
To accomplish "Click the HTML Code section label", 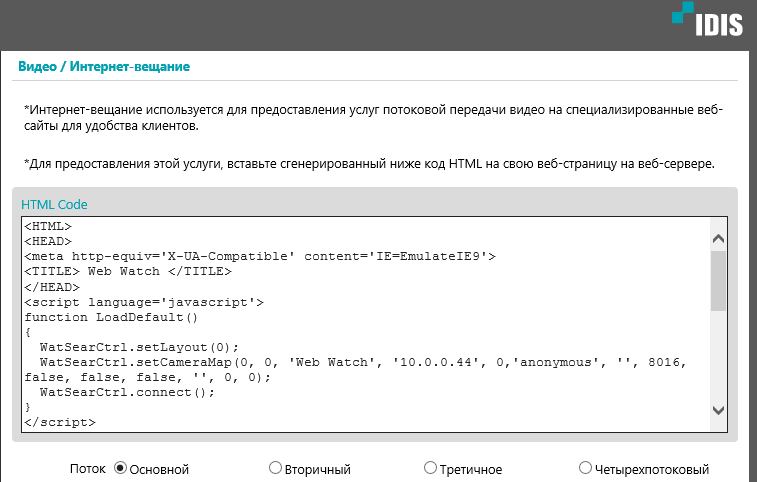I will 55,204.
